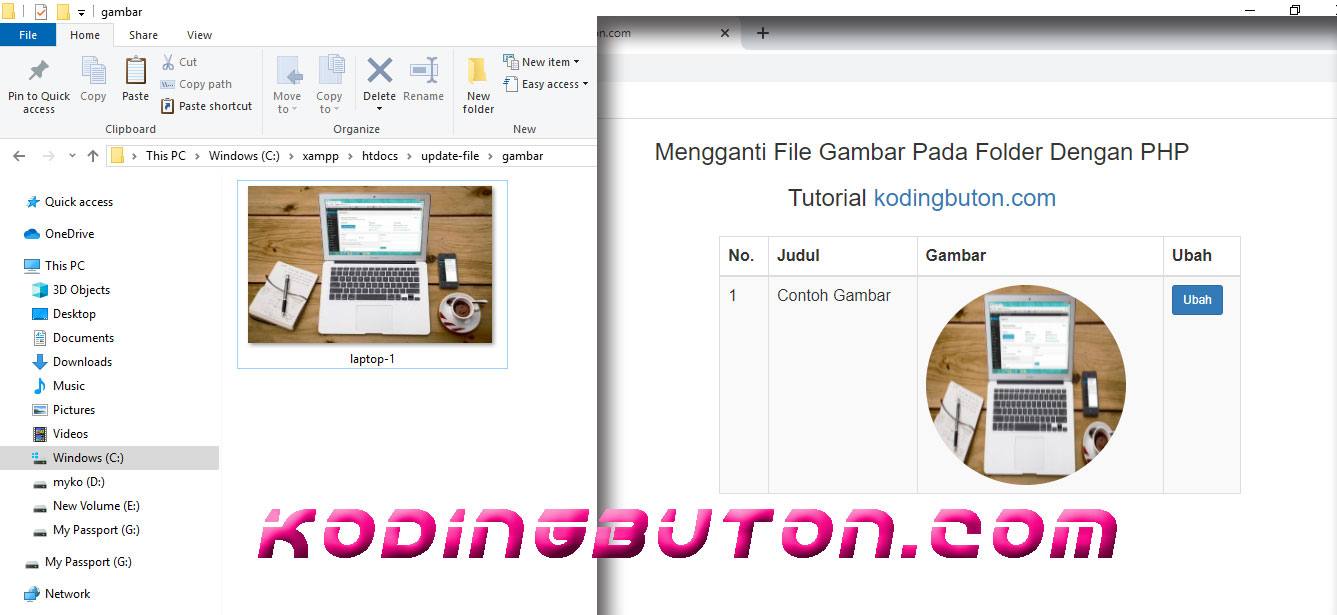Cut the selected file

pyautogui.click(x=182, y=61)
